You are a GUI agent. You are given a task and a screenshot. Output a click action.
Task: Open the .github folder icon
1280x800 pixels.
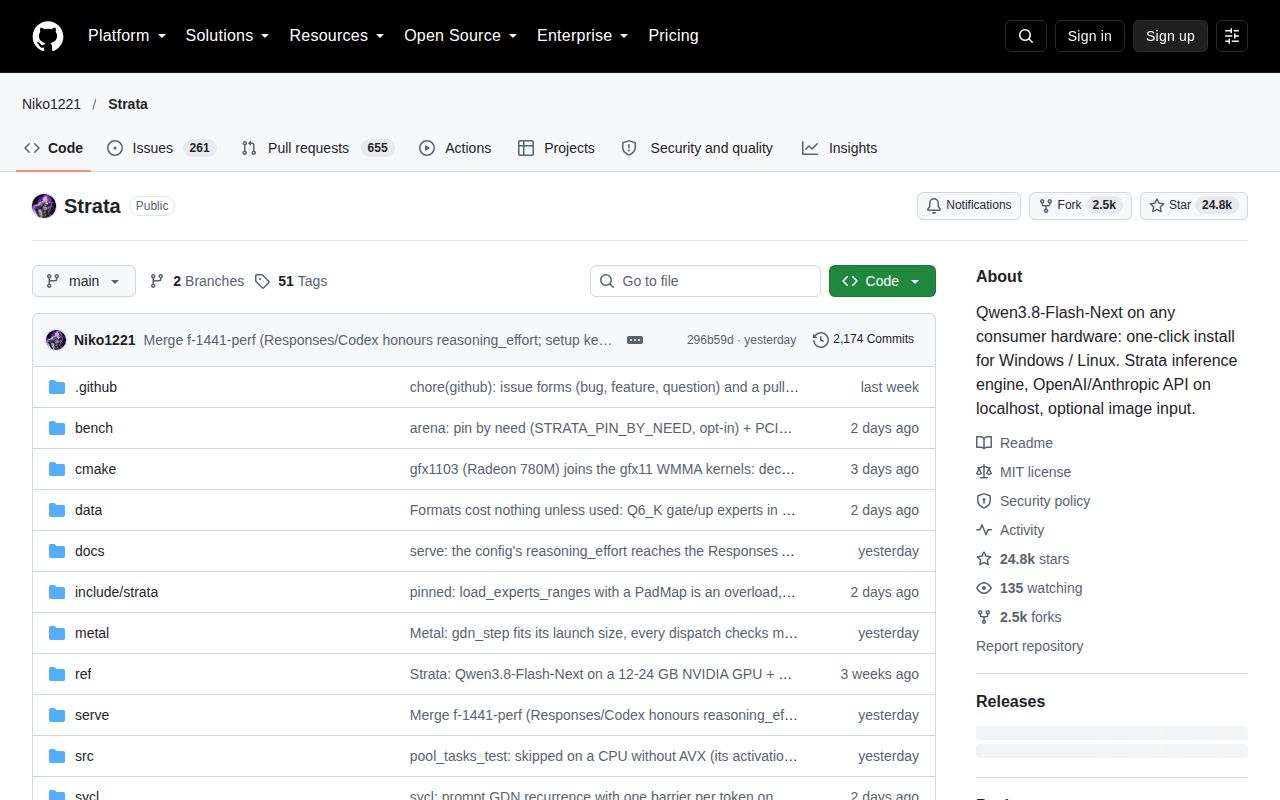click(x=57, y=387)
